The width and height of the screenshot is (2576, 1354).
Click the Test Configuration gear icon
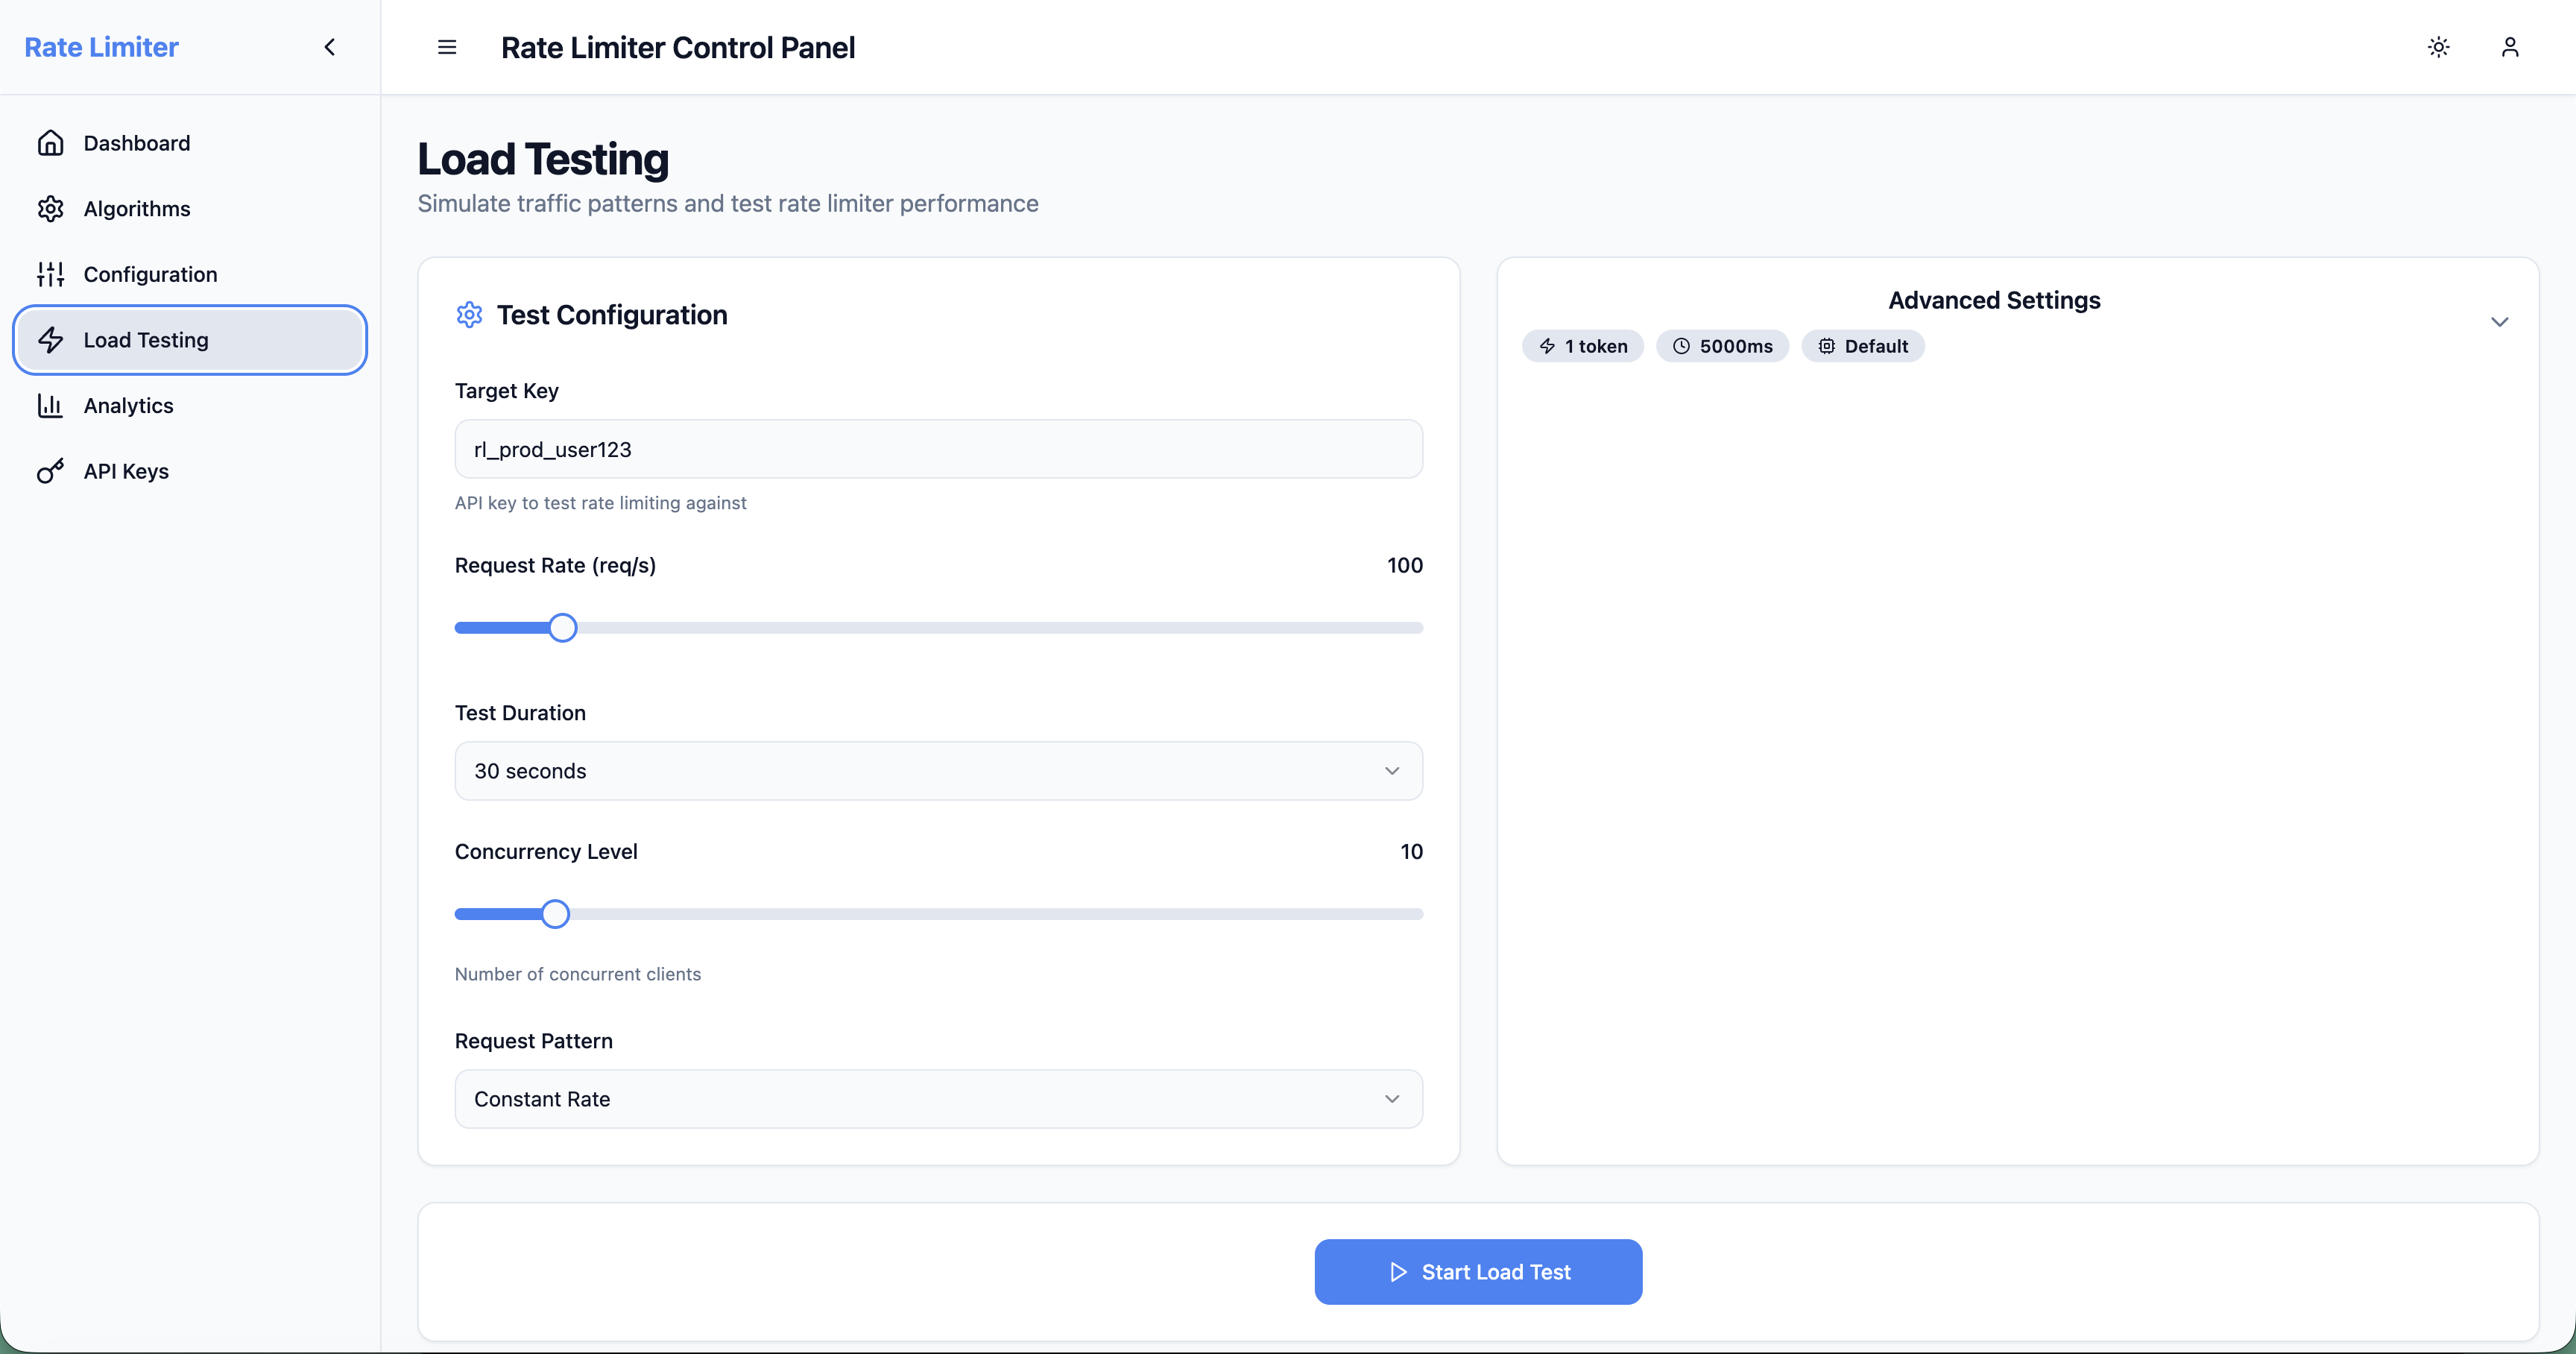coord(469,315)
